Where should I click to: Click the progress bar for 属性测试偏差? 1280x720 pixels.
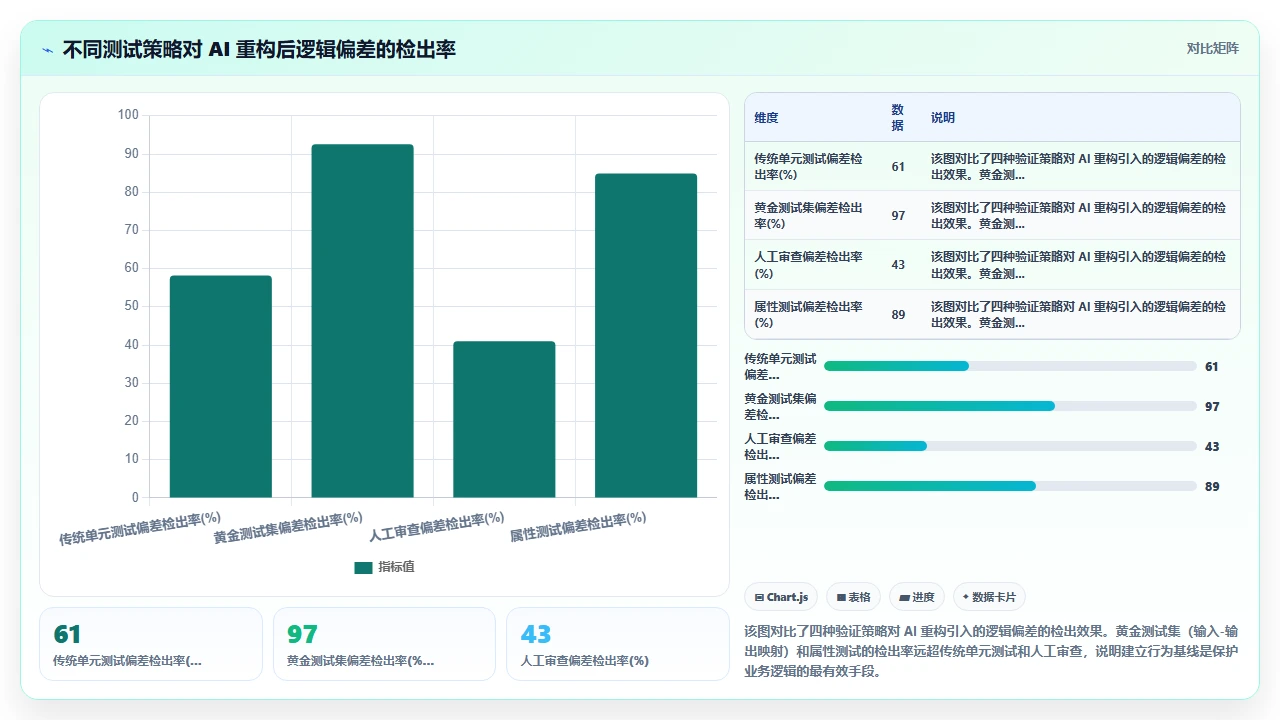click(x=1010, y=486)
